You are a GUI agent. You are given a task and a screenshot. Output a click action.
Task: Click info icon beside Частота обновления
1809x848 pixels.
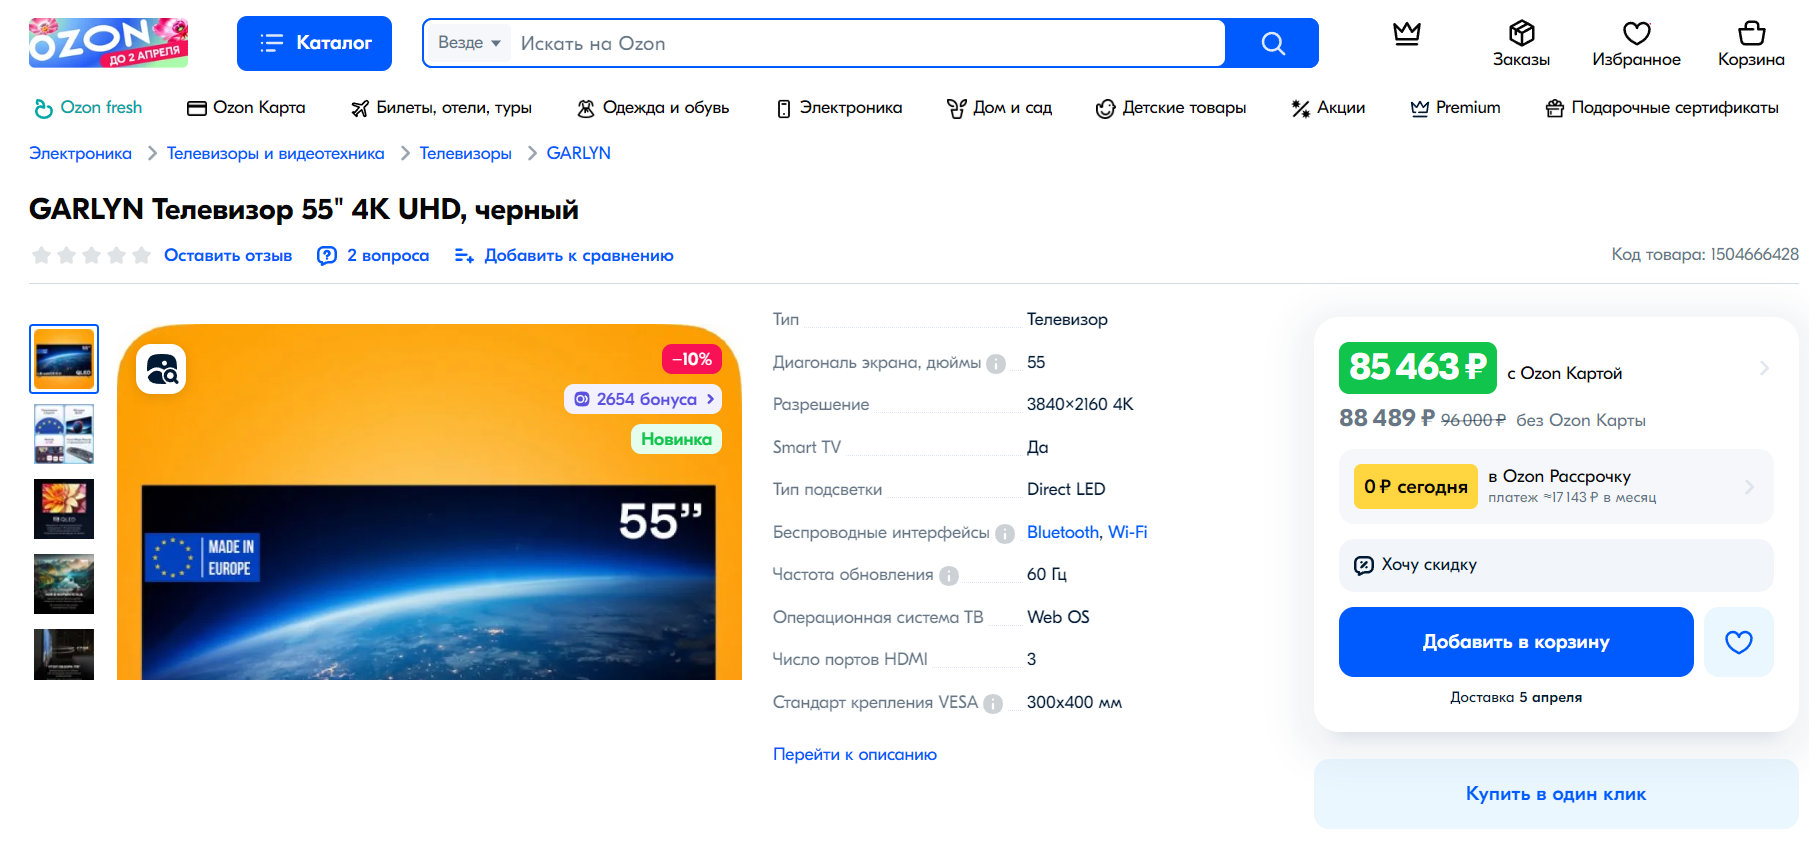point(949,576)
